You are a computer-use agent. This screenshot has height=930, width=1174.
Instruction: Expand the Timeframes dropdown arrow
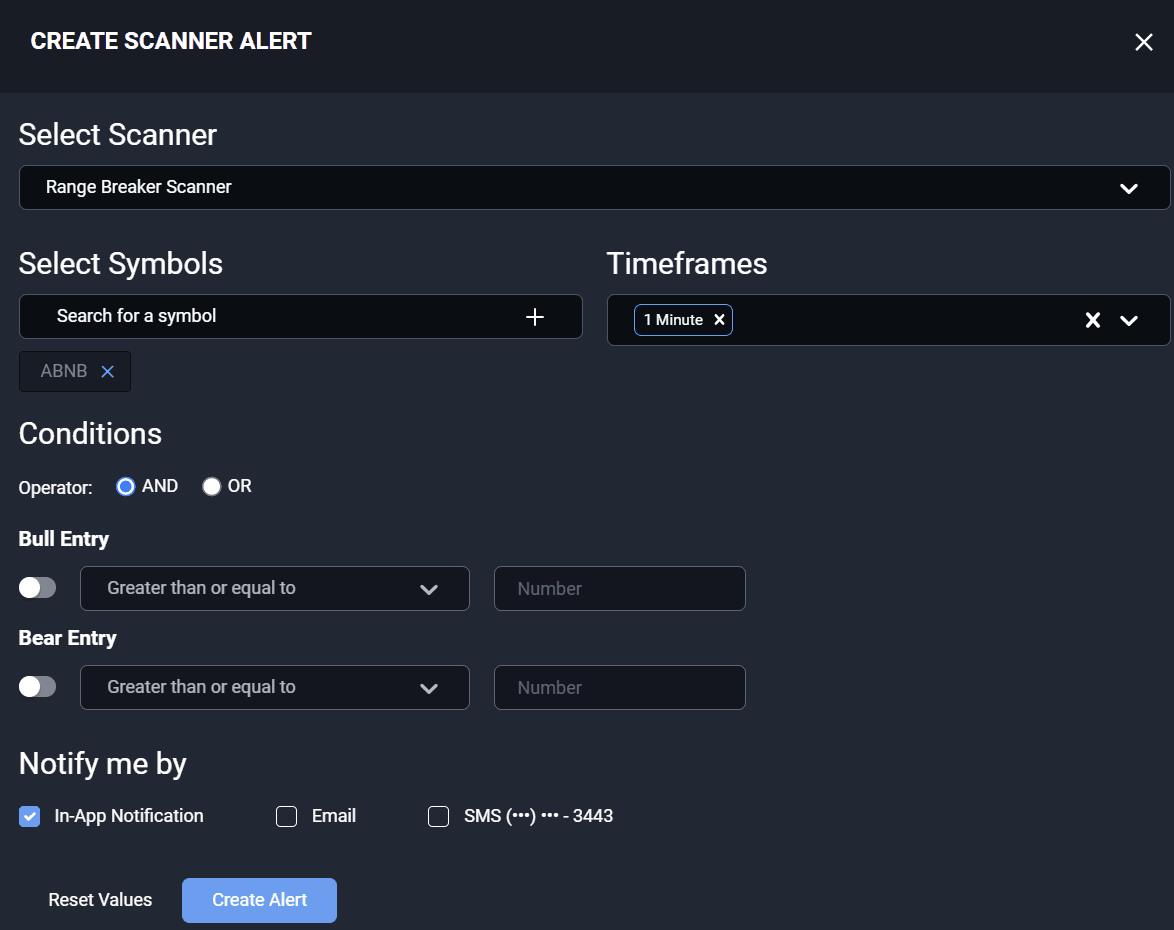pos(1129,320)
